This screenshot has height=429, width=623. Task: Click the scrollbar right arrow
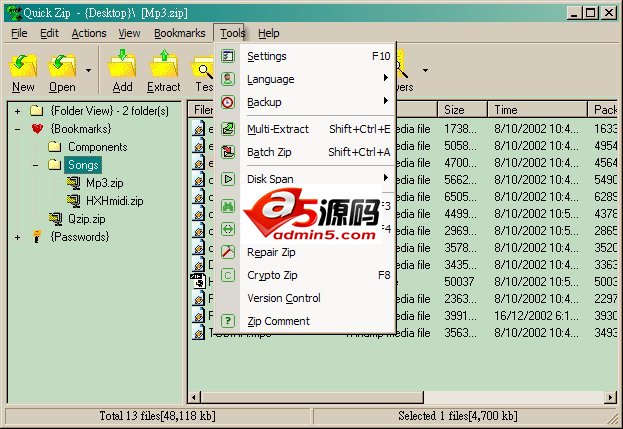611,396
